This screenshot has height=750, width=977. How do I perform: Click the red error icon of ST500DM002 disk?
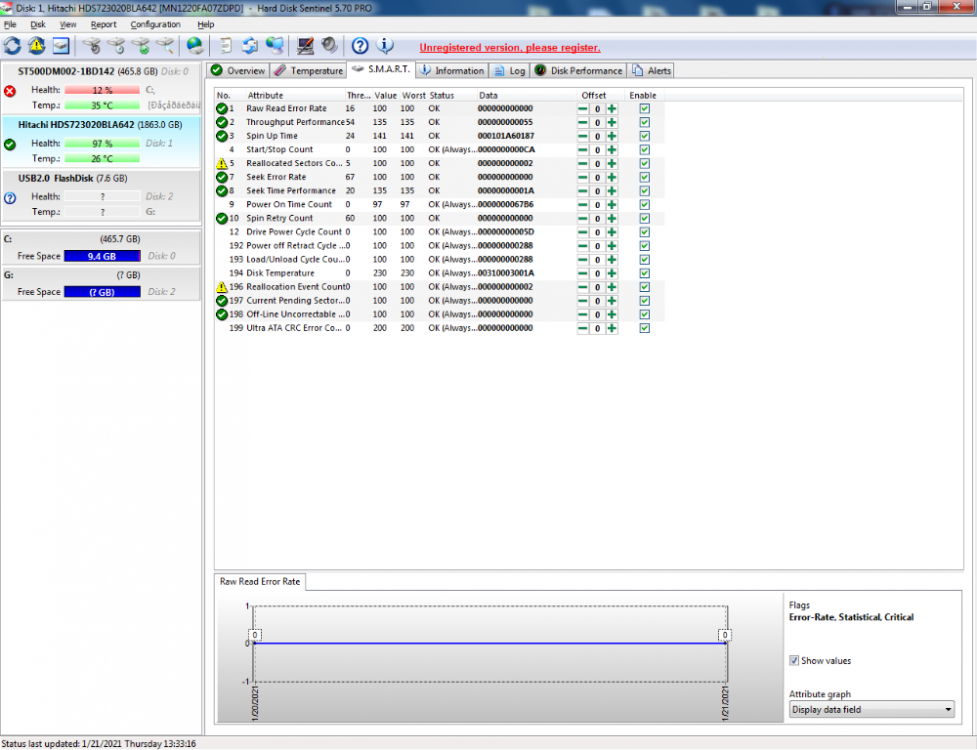[x=10, y=91]
